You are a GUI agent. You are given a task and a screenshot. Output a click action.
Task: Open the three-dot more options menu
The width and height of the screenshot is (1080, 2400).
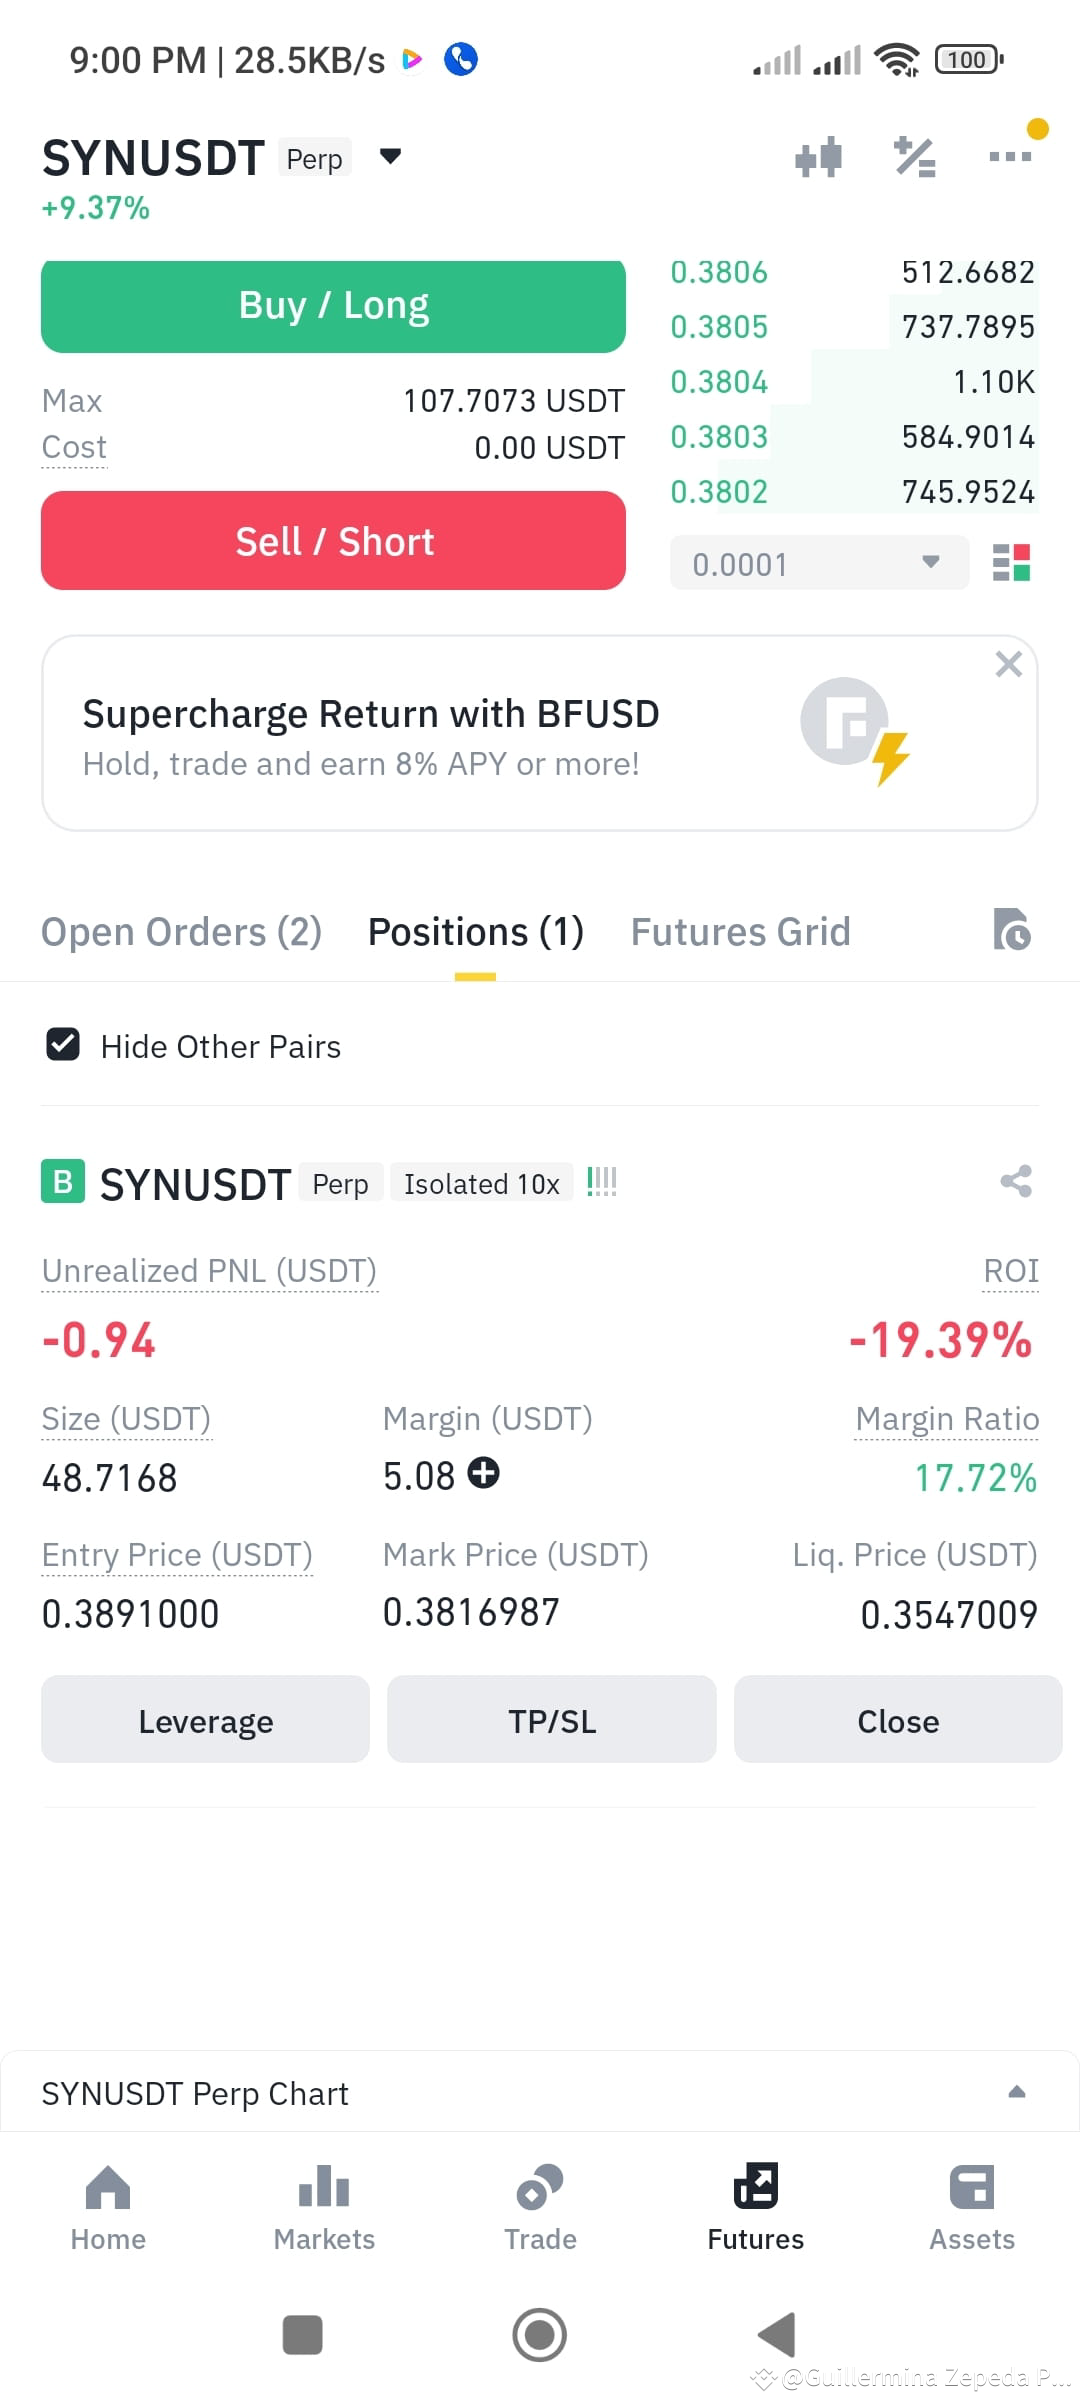(1010, 156)
